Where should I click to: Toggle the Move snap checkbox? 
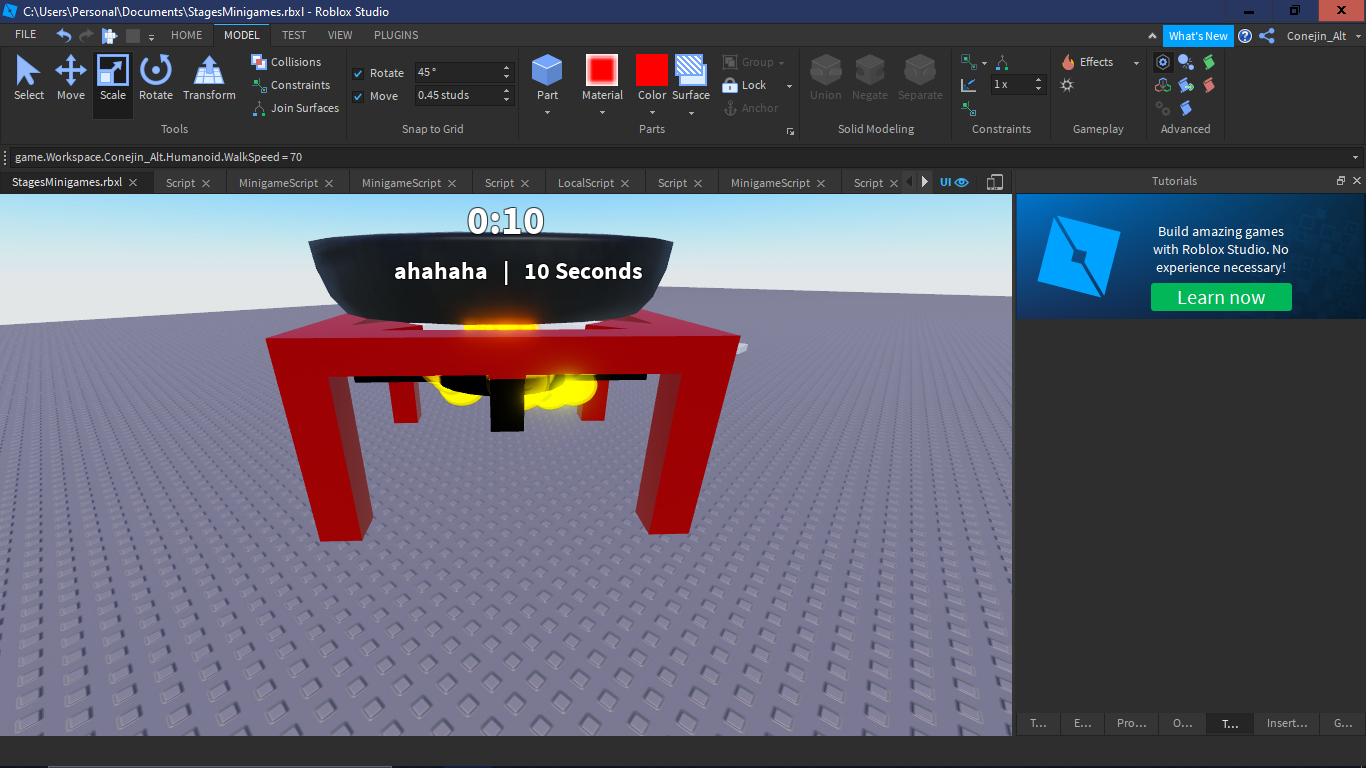(358, 96)
